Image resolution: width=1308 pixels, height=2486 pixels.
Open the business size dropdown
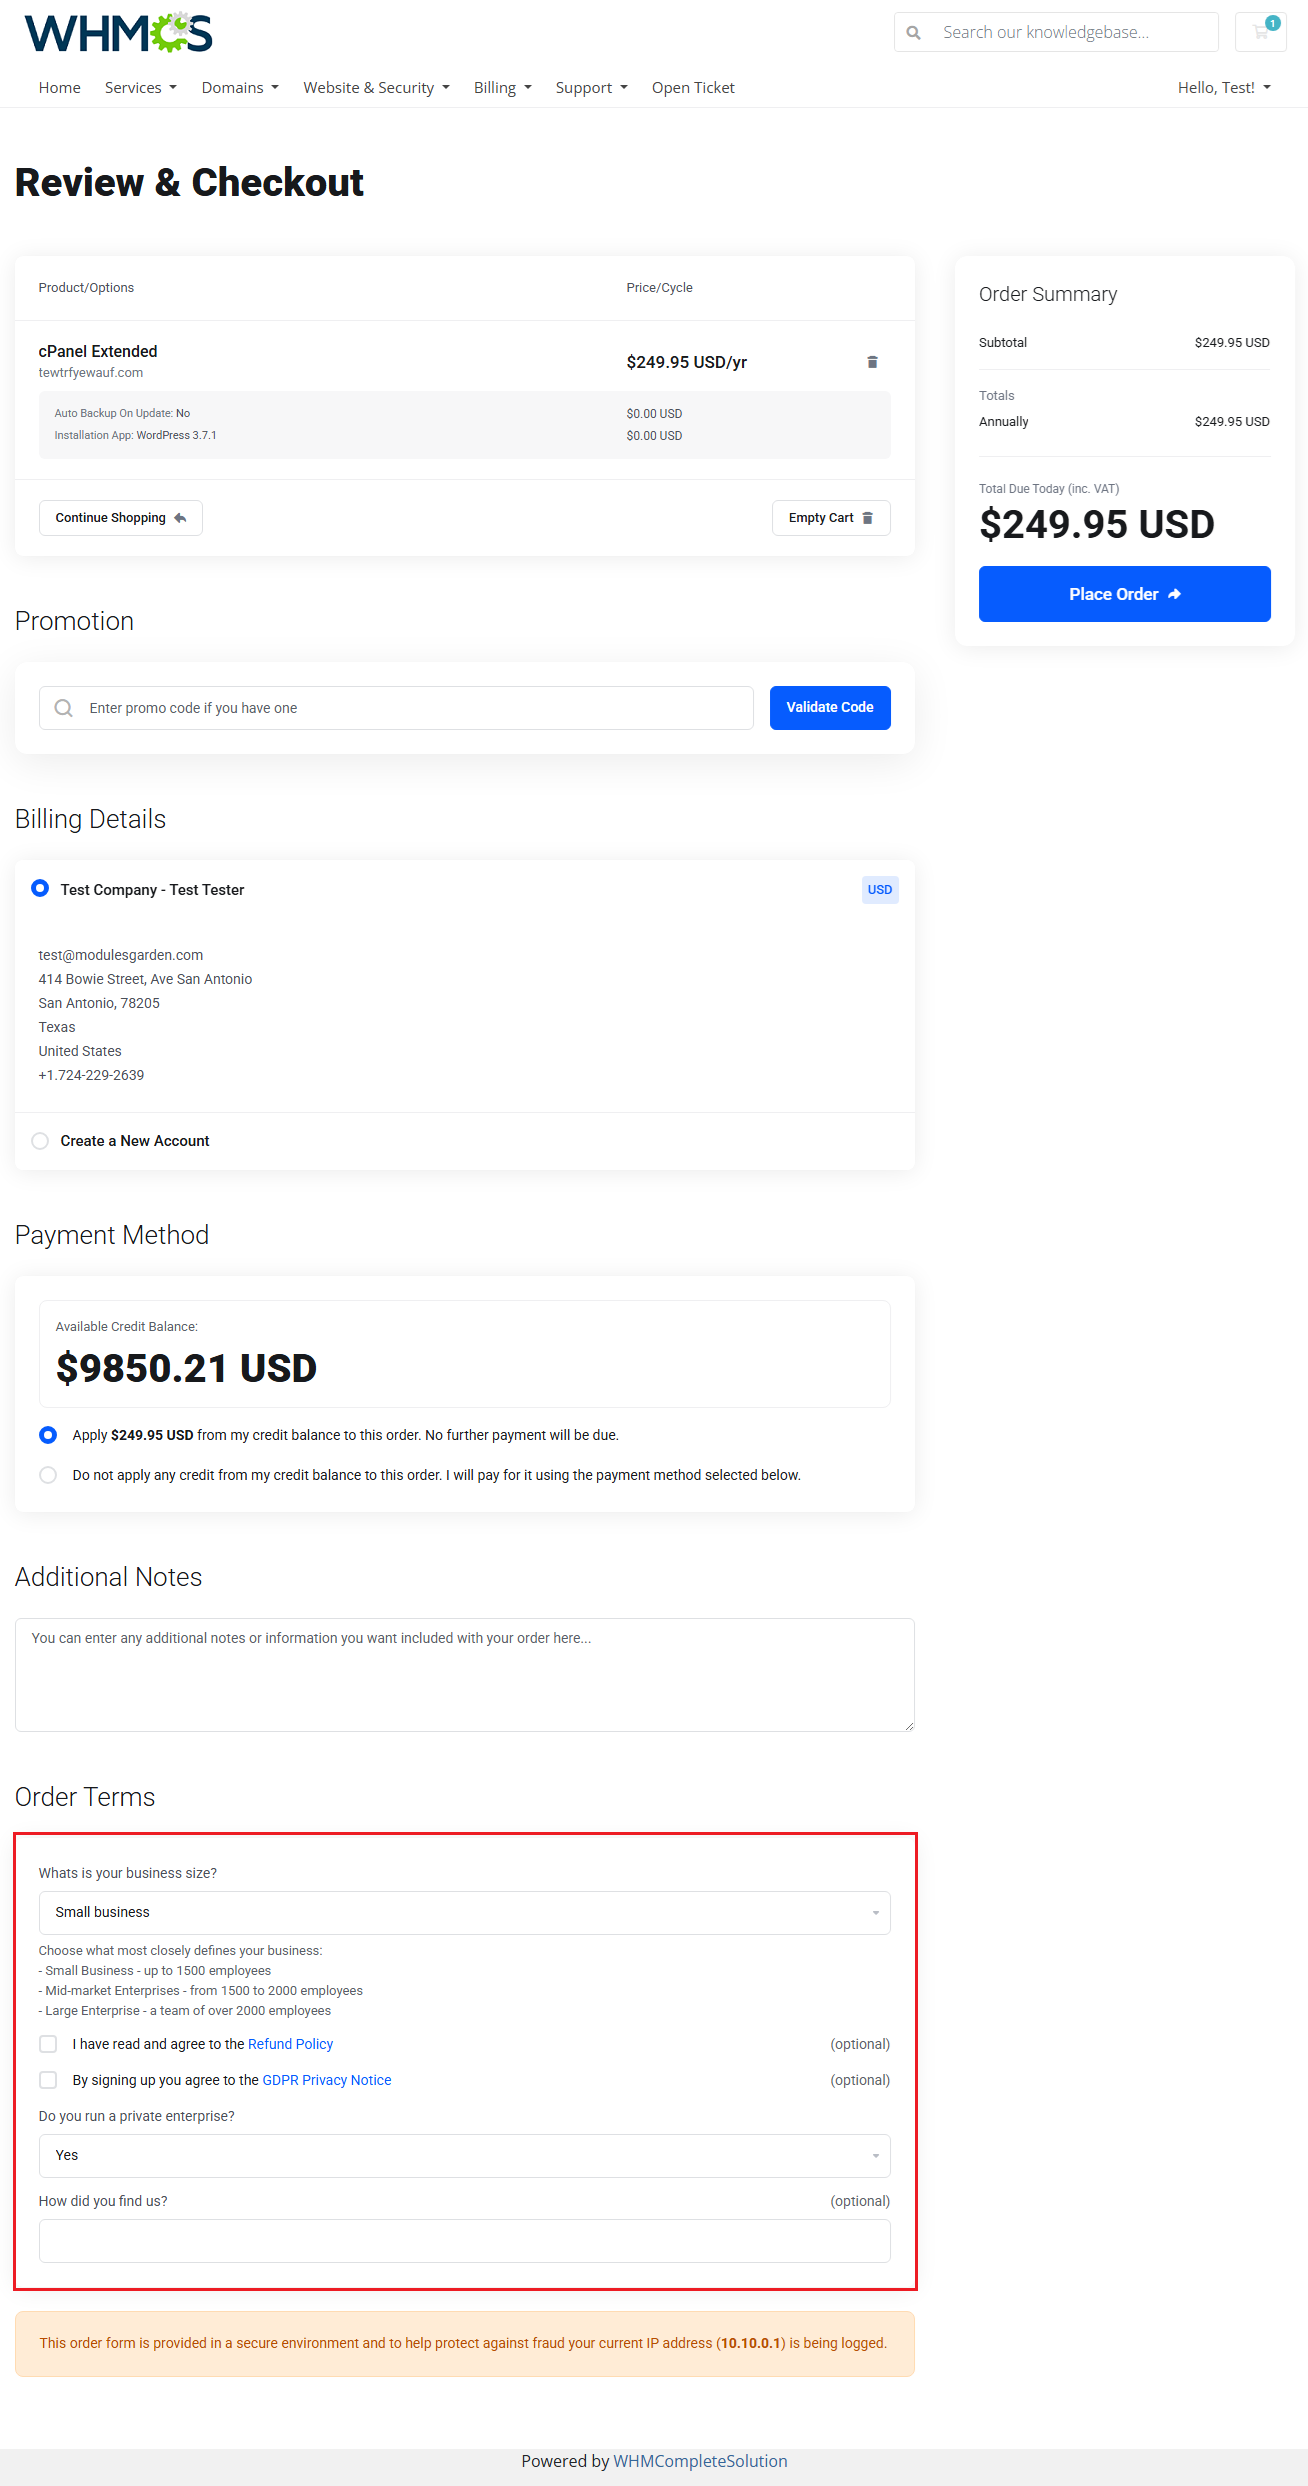pos(465,1913)
